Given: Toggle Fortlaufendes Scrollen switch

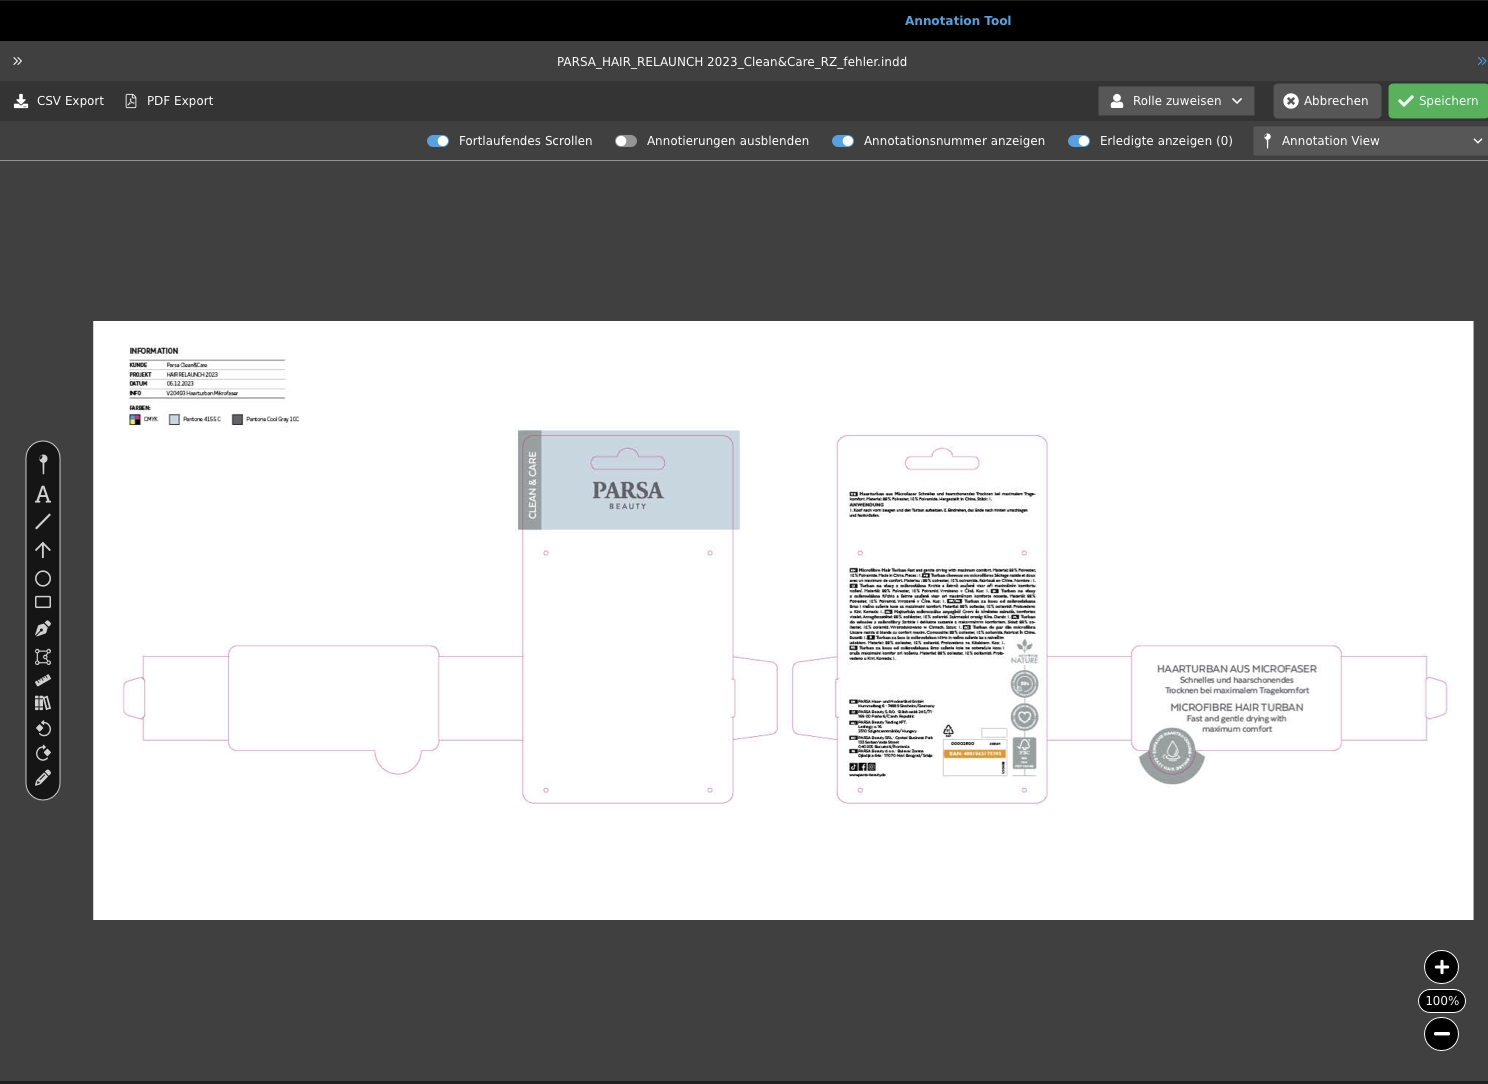Looking at the screenshot, I should [x=438, y=141].
